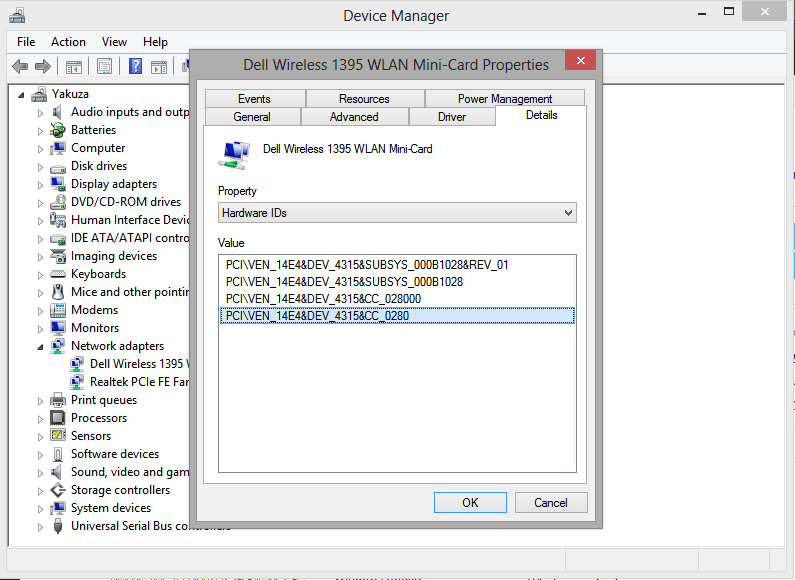795x580 pixels.
Task: Select hardware ID ending REV_01
Action: pos(397,265)
